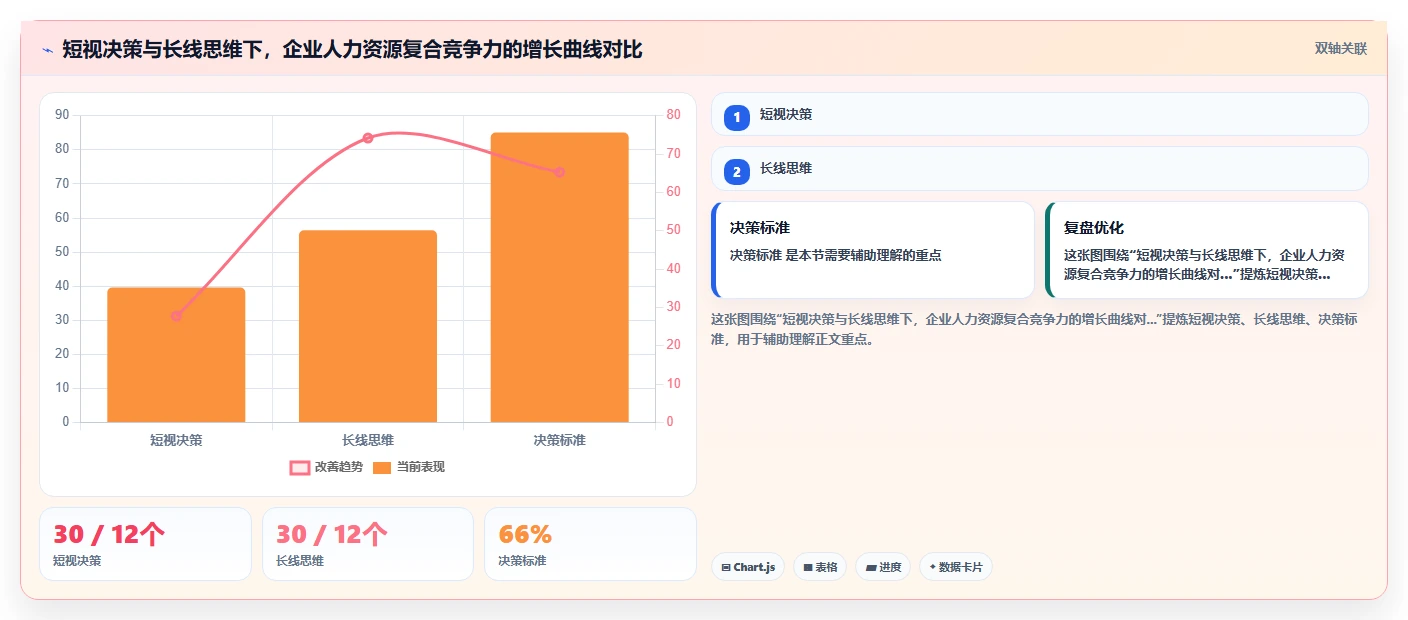The height and width of the screenshot is (620, 1408).
Task: Click the 短视决策 30 / 12个 stat card
Action: (145, 544)
